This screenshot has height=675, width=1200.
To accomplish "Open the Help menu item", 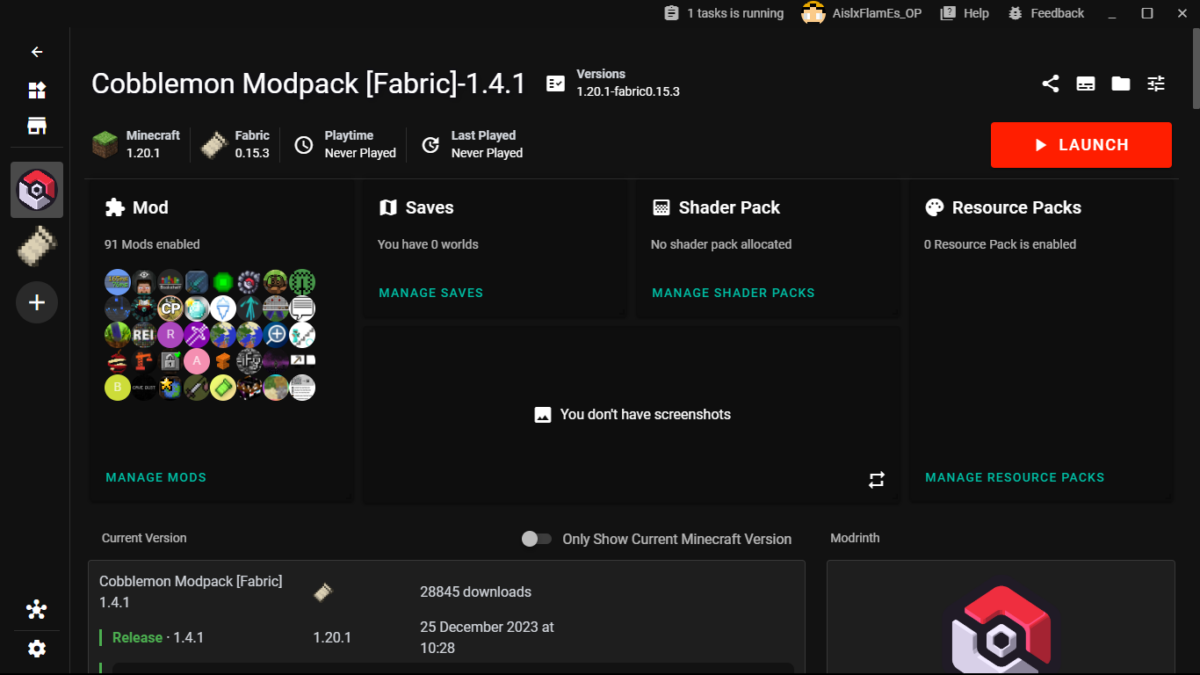I will click(x=965, y=13).
